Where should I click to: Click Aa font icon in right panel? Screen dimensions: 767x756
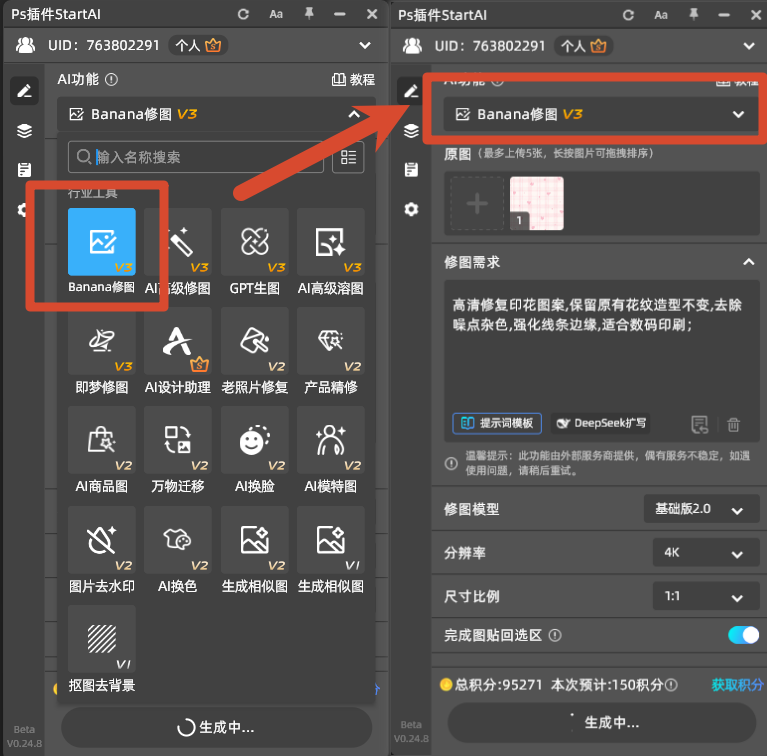[x=661, y=15]
